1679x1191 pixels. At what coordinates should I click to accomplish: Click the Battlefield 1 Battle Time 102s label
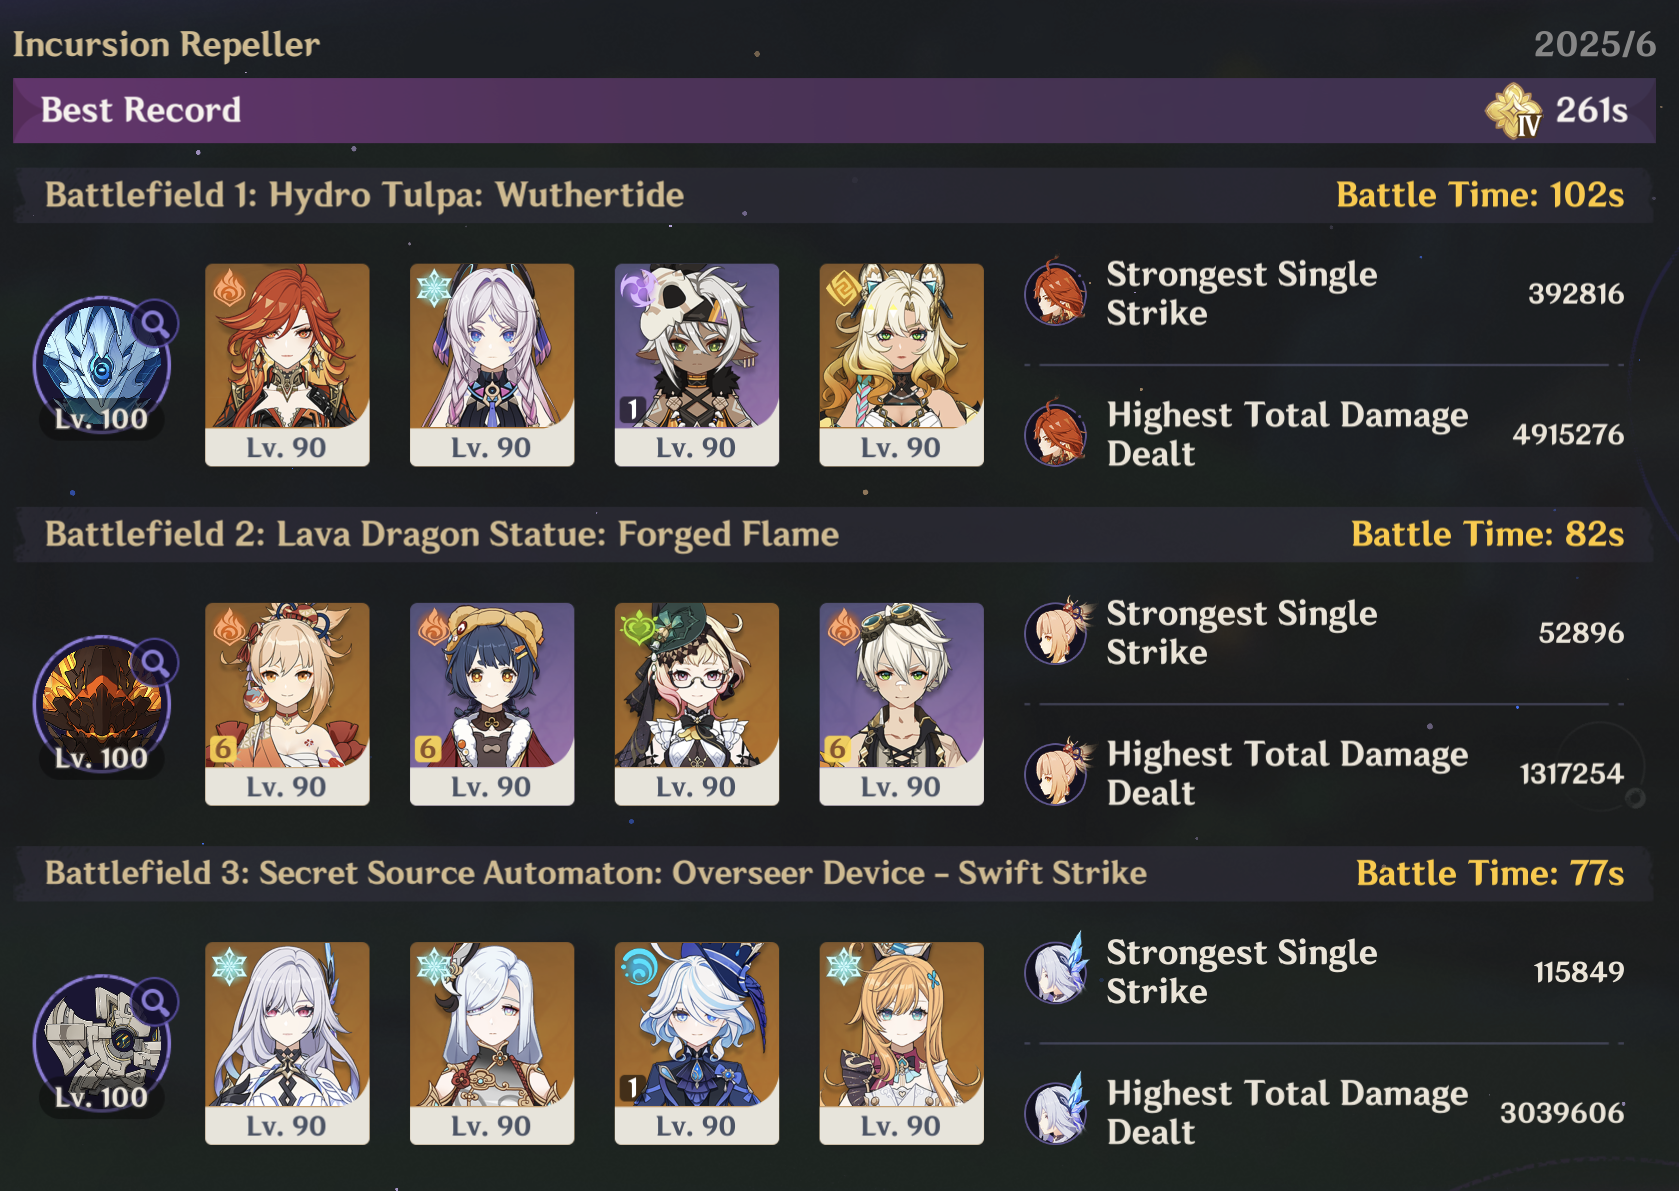[x=1480, y=195]
